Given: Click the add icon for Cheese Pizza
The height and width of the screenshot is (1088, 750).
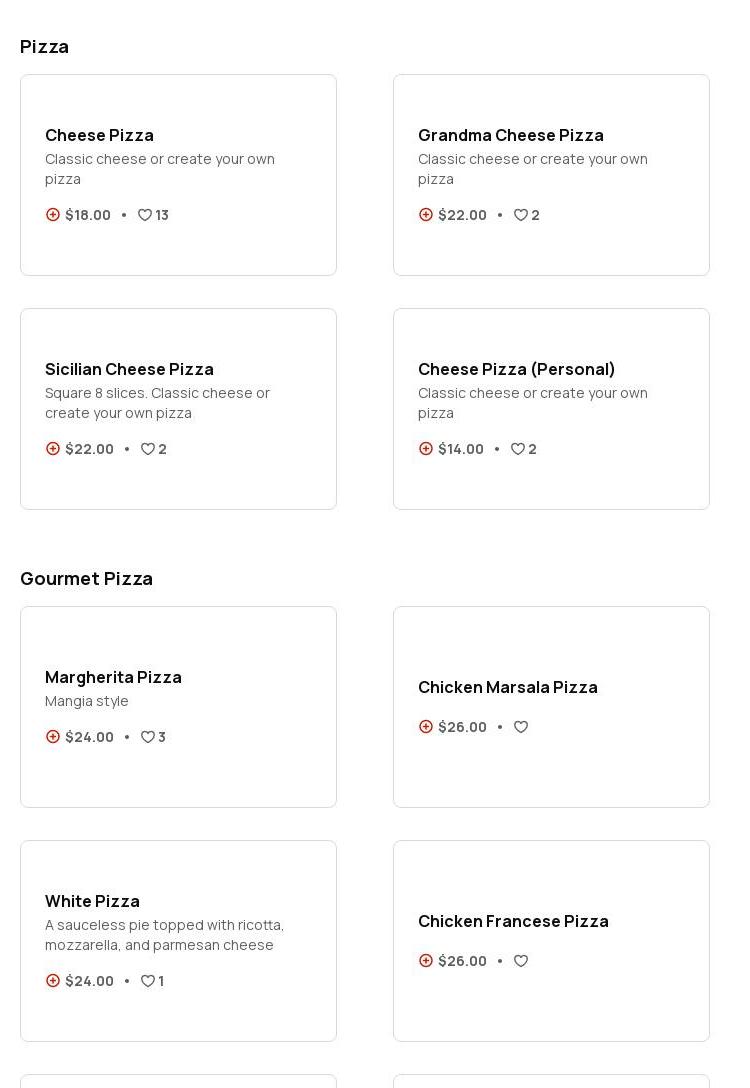Looking at the screenshot, I should (x=53, y=215).
